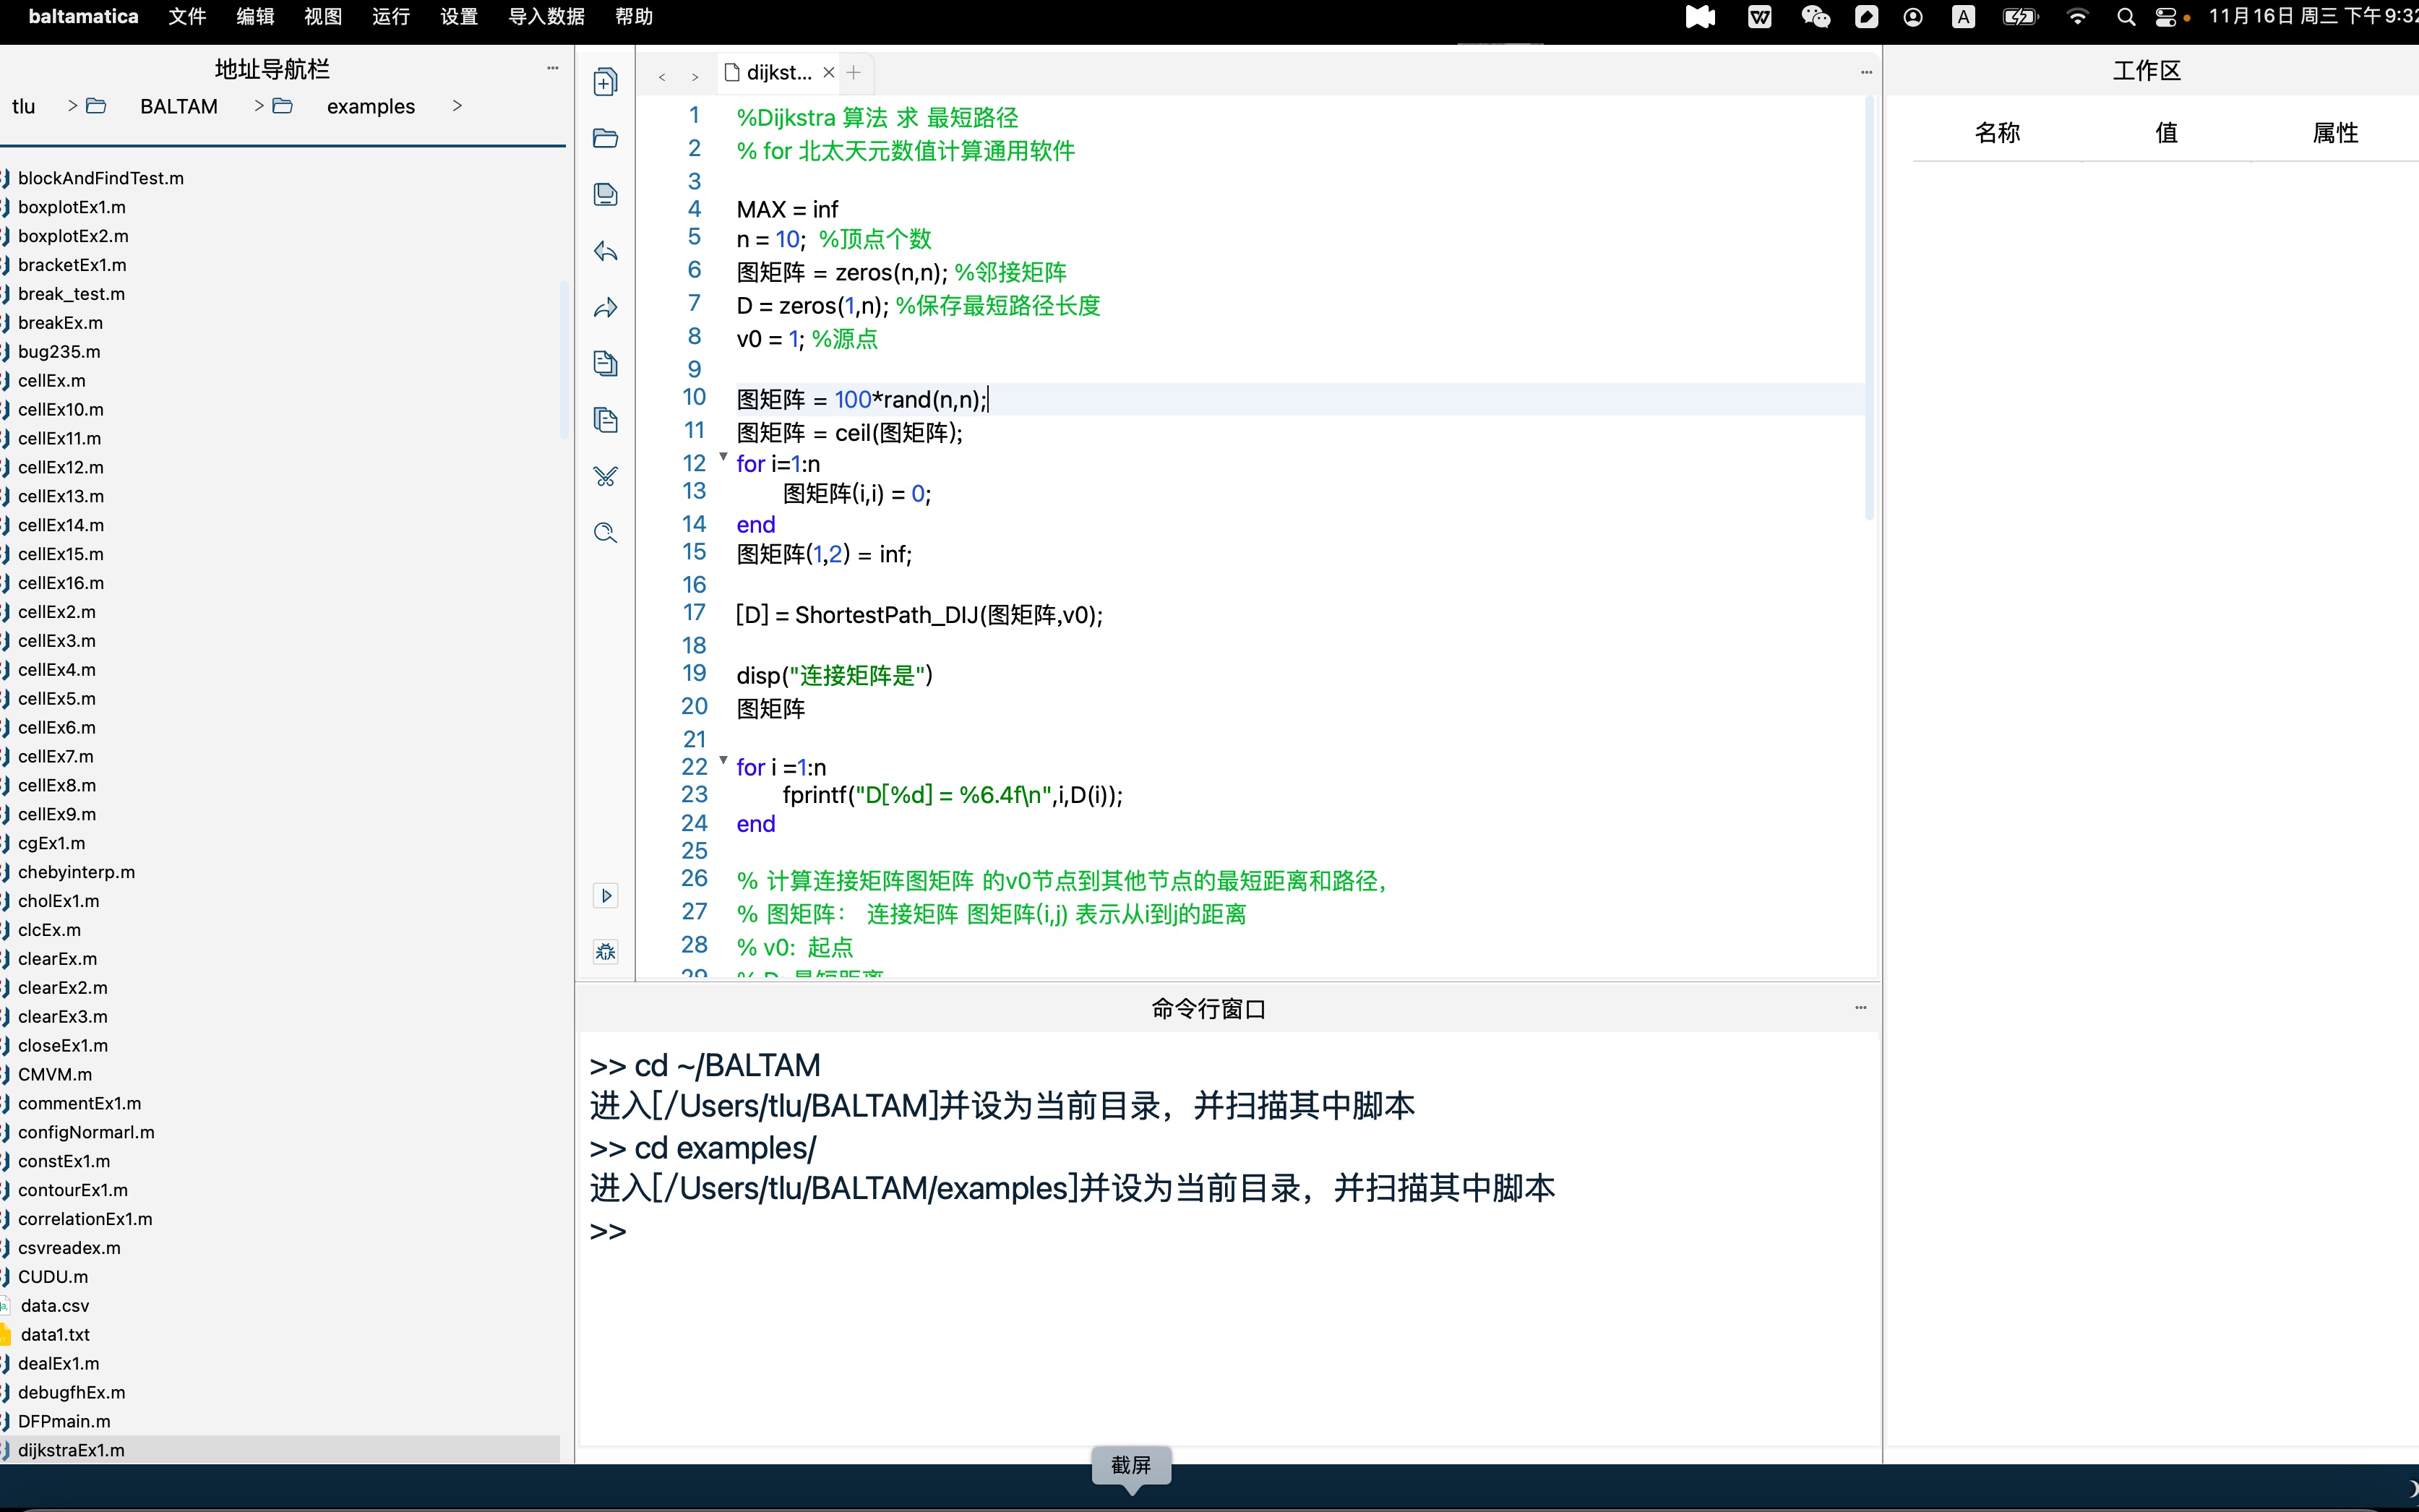Collapse the for loop at line 22
This screenshot has width=2419, height=1512.
point(723,760)
